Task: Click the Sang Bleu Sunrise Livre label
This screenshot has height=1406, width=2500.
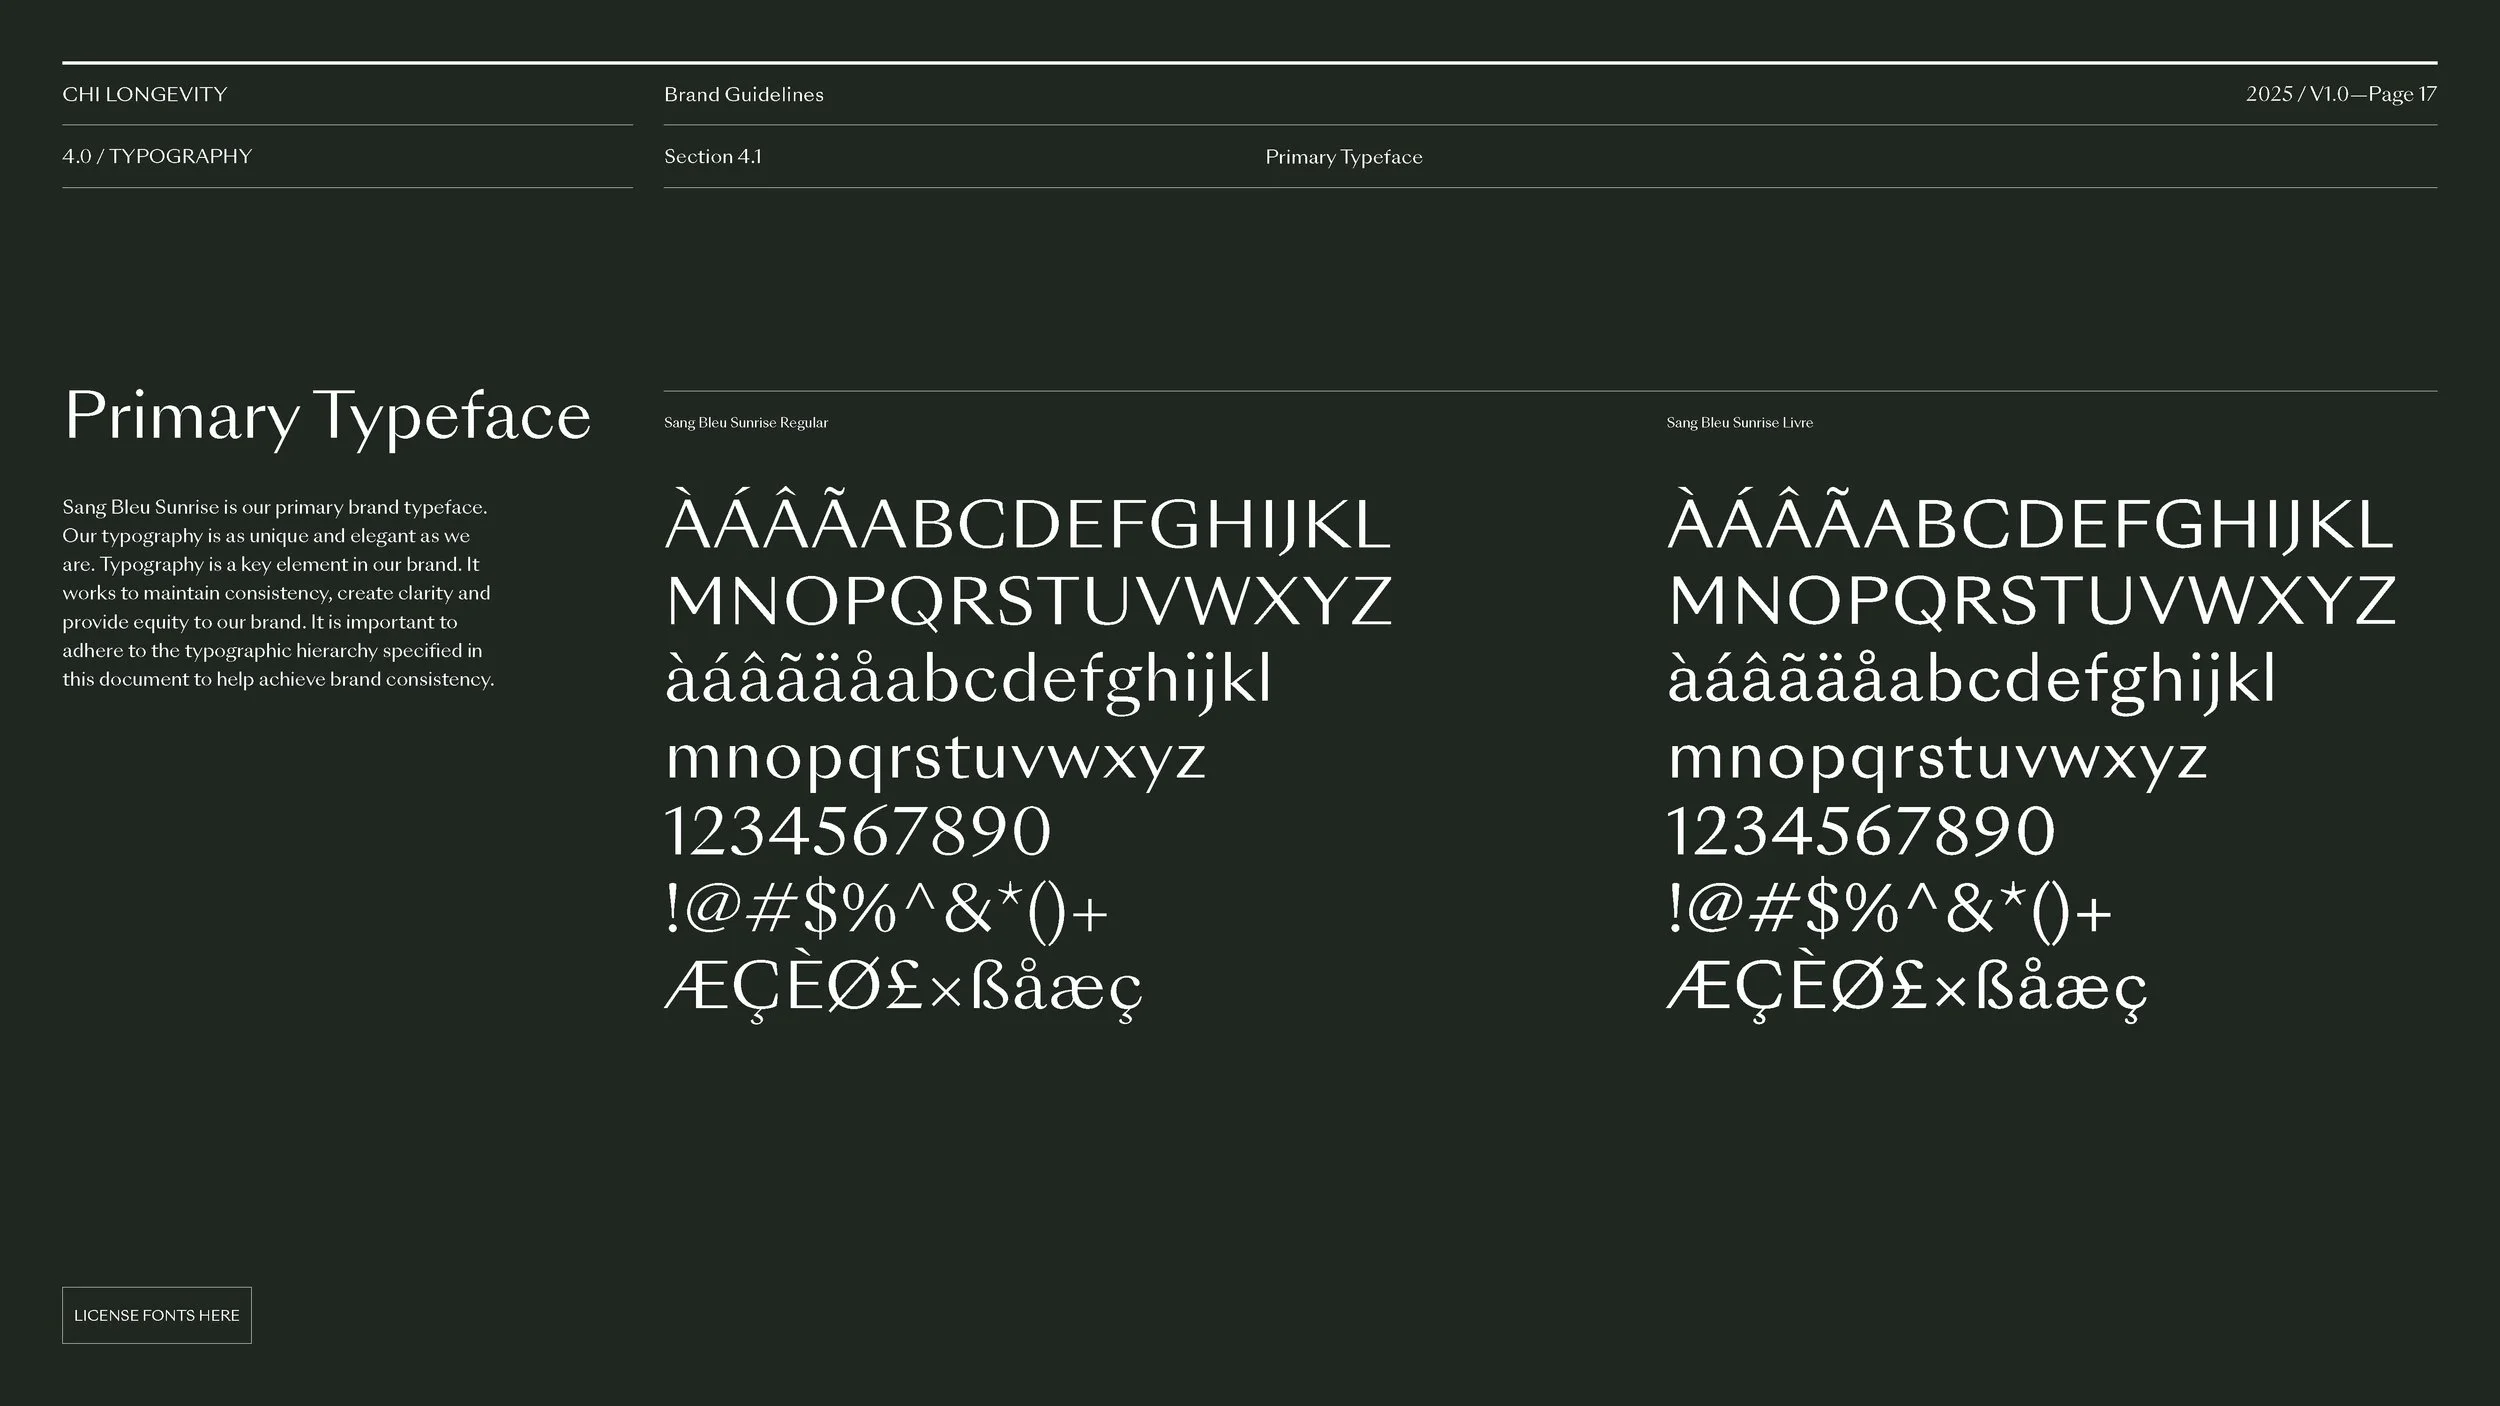Action: click(1739, 423)
